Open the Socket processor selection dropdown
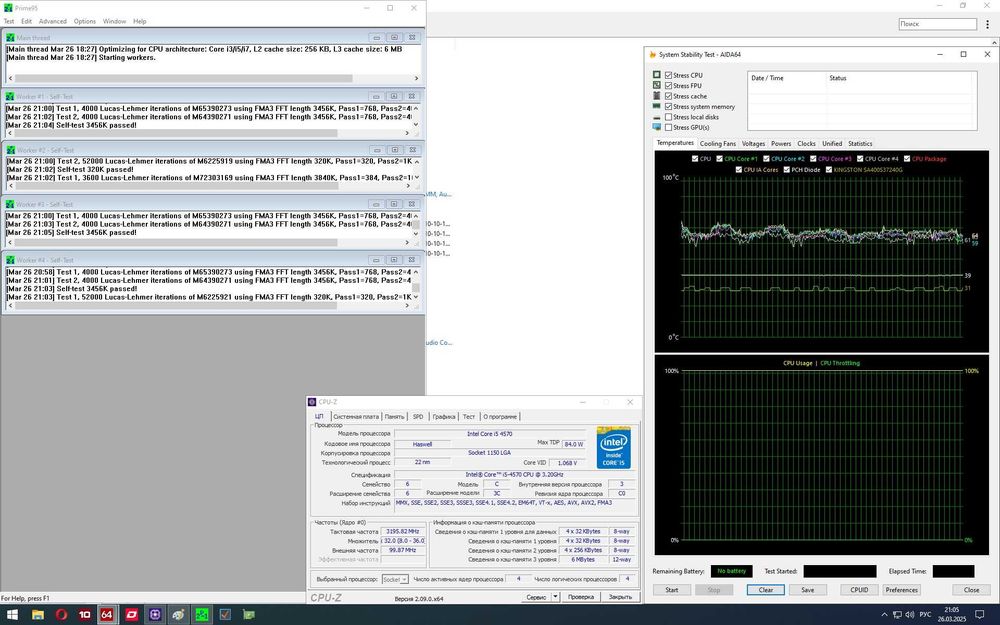Screen dimensions: 1000x625 (395, 579)
